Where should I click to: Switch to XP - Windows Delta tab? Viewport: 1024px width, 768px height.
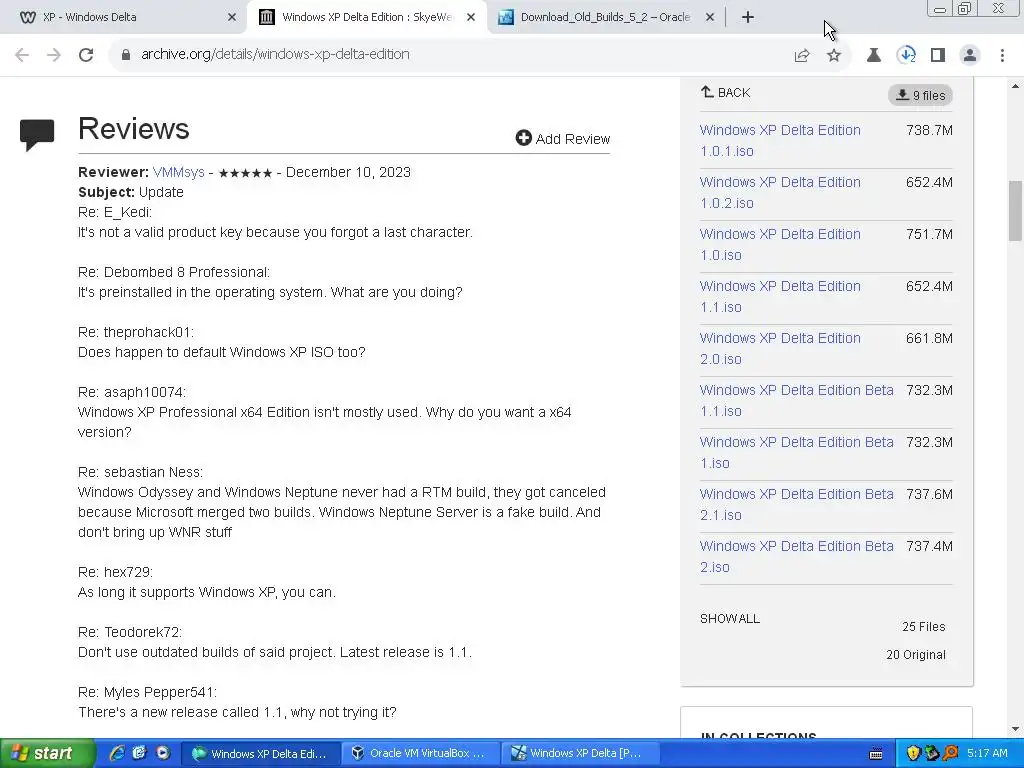coord(124,18)
